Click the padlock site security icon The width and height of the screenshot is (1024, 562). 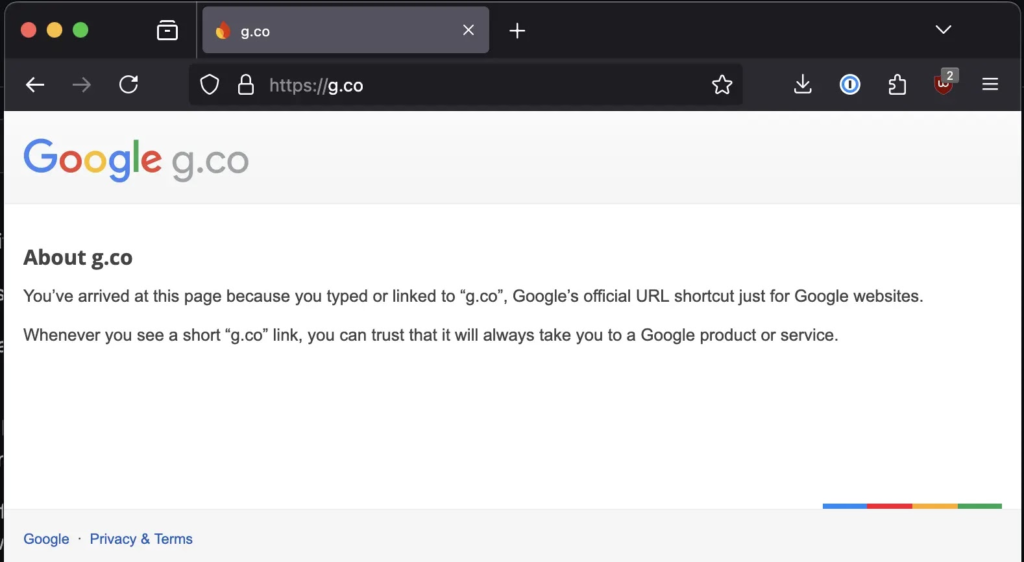(x=245, y=85)
